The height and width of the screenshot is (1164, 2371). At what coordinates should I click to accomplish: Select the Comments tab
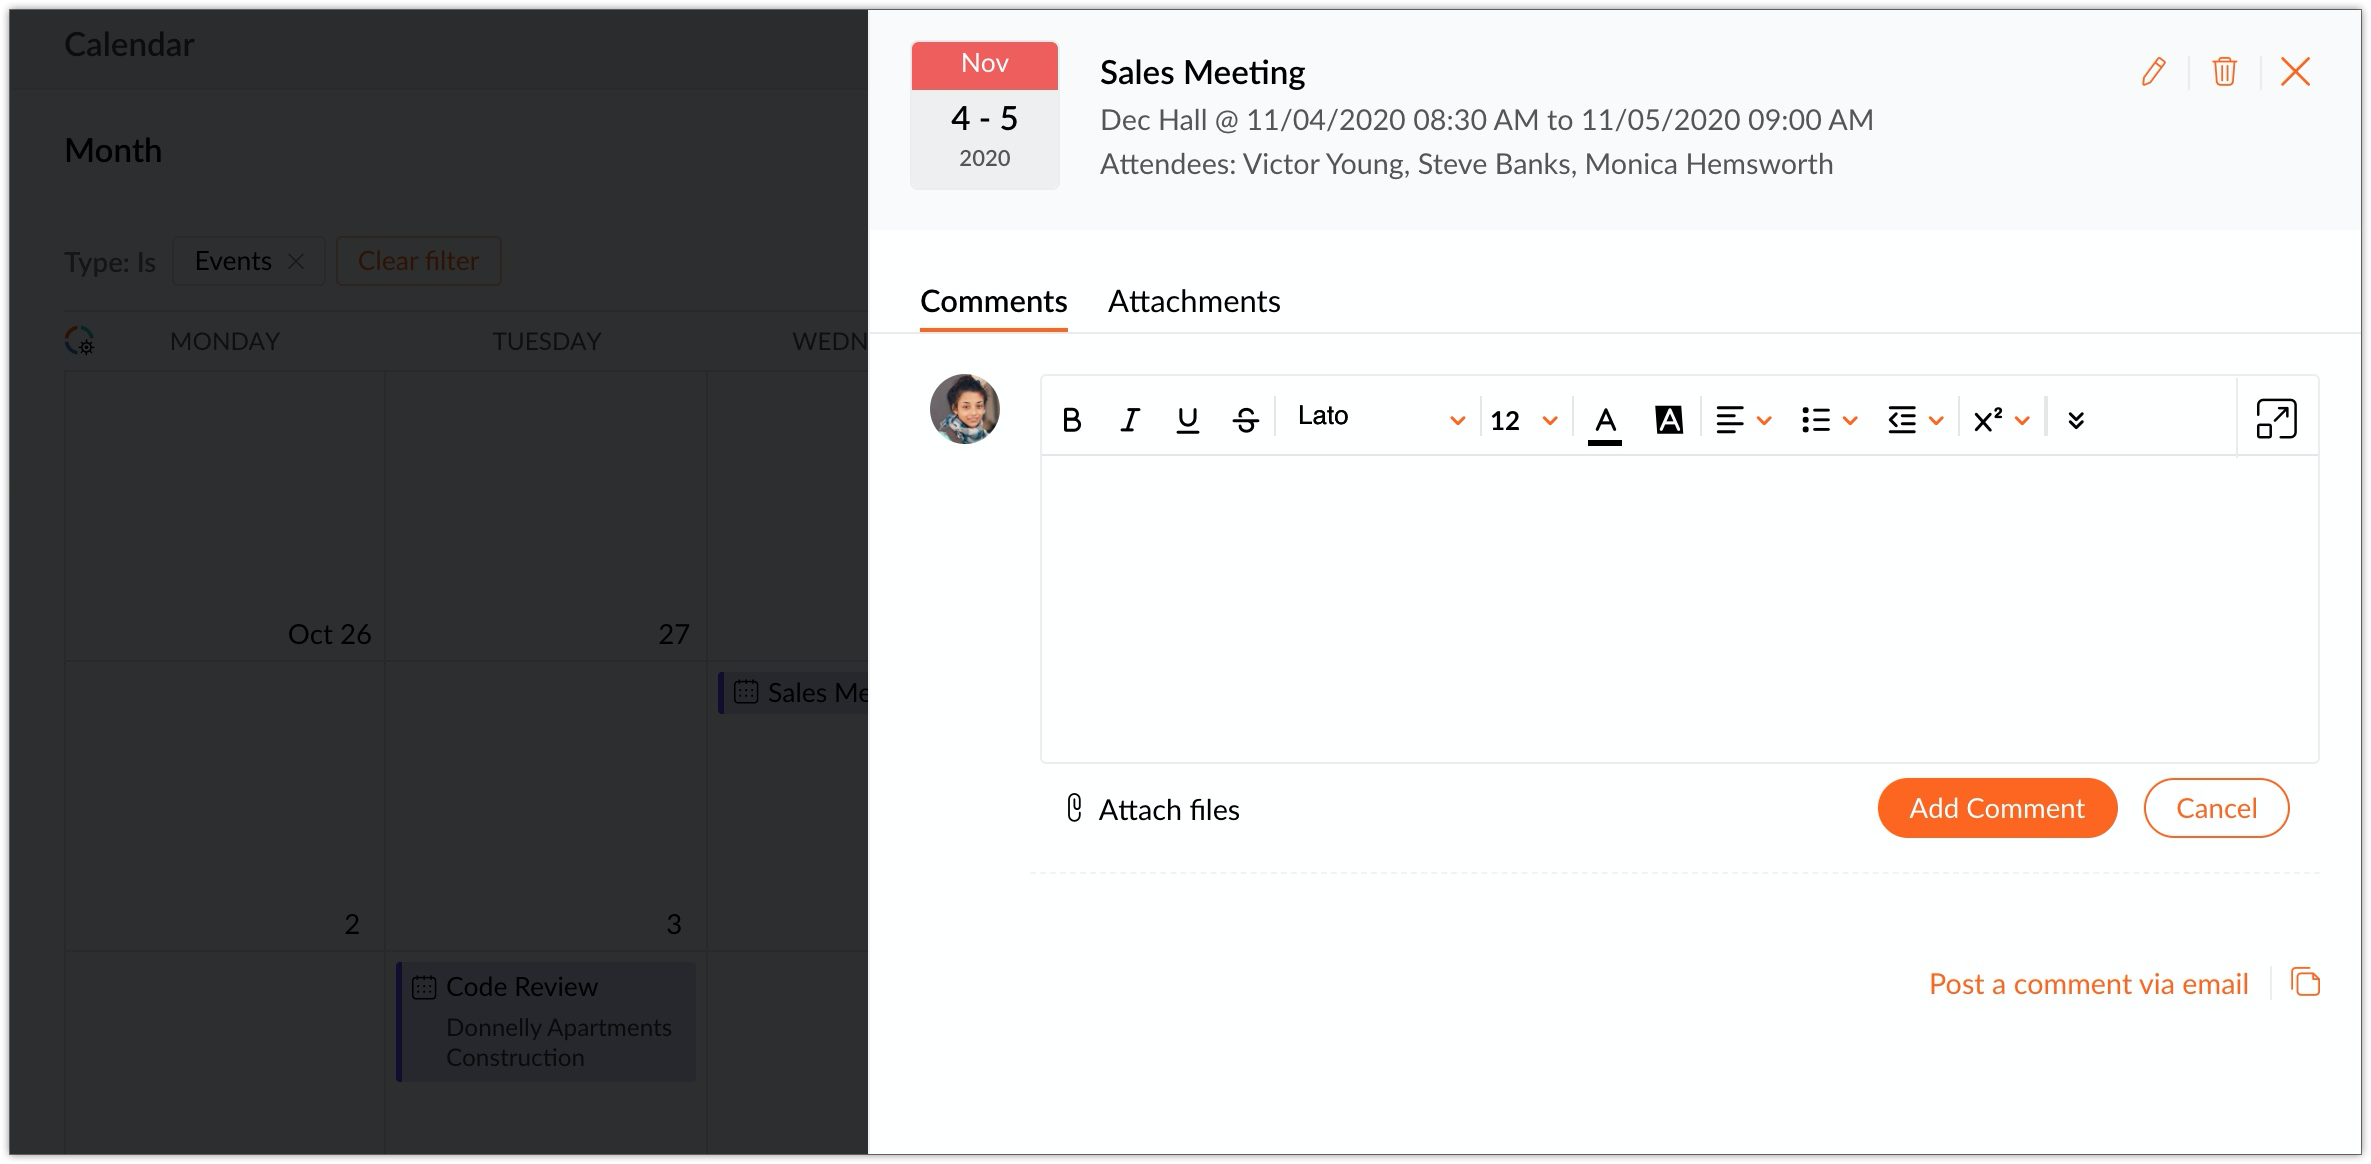pos(993,302)
